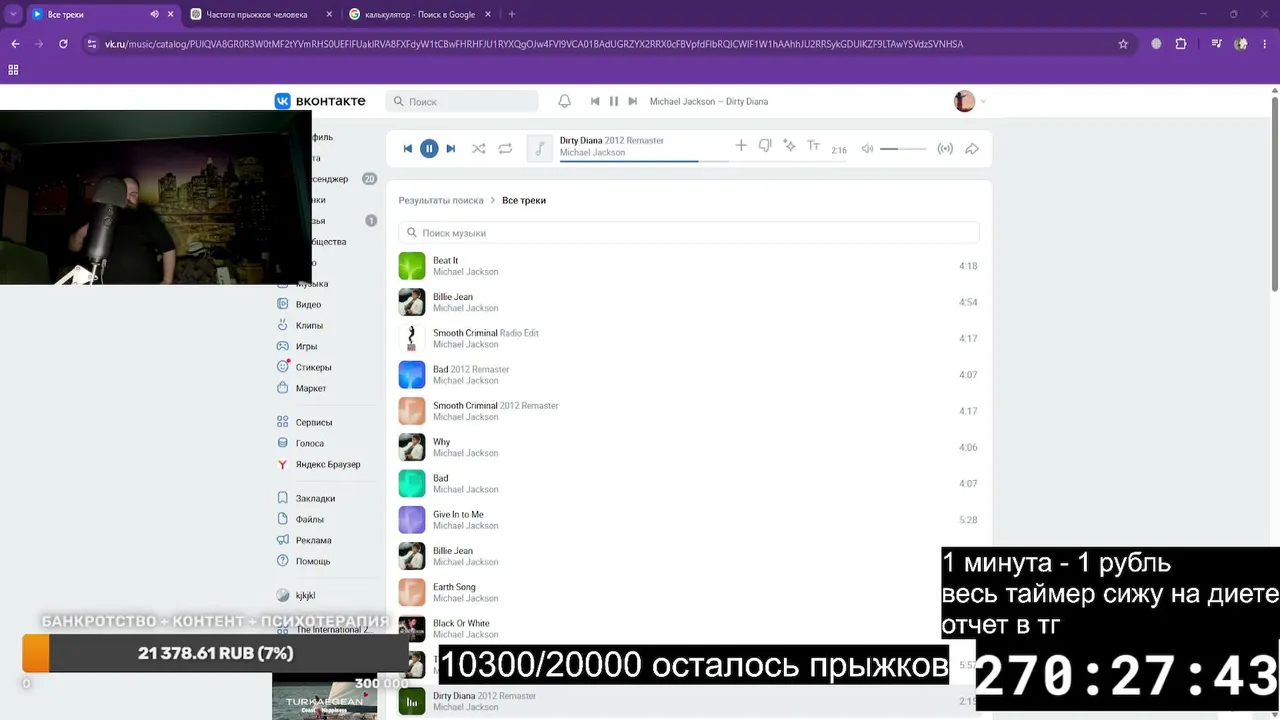Switch to Частота прыжков человека tab
Viewport: 1280px width, 720px height.
click(260, 14)
